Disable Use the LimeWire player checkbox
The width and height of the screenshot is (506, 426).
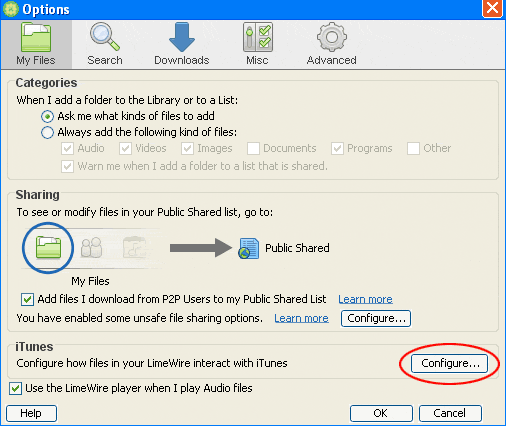pyautogui.click(x=15, y=388)
